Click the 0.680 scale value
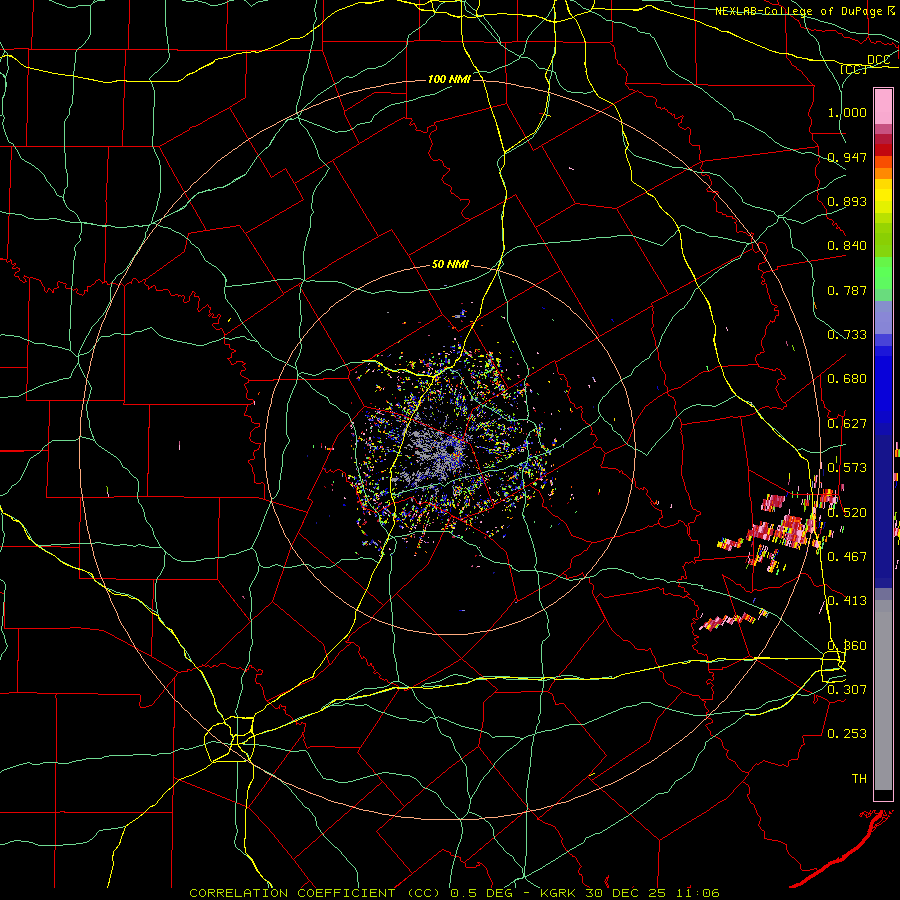Viewport: 900px width, 900px height. [x=847, y=379]
